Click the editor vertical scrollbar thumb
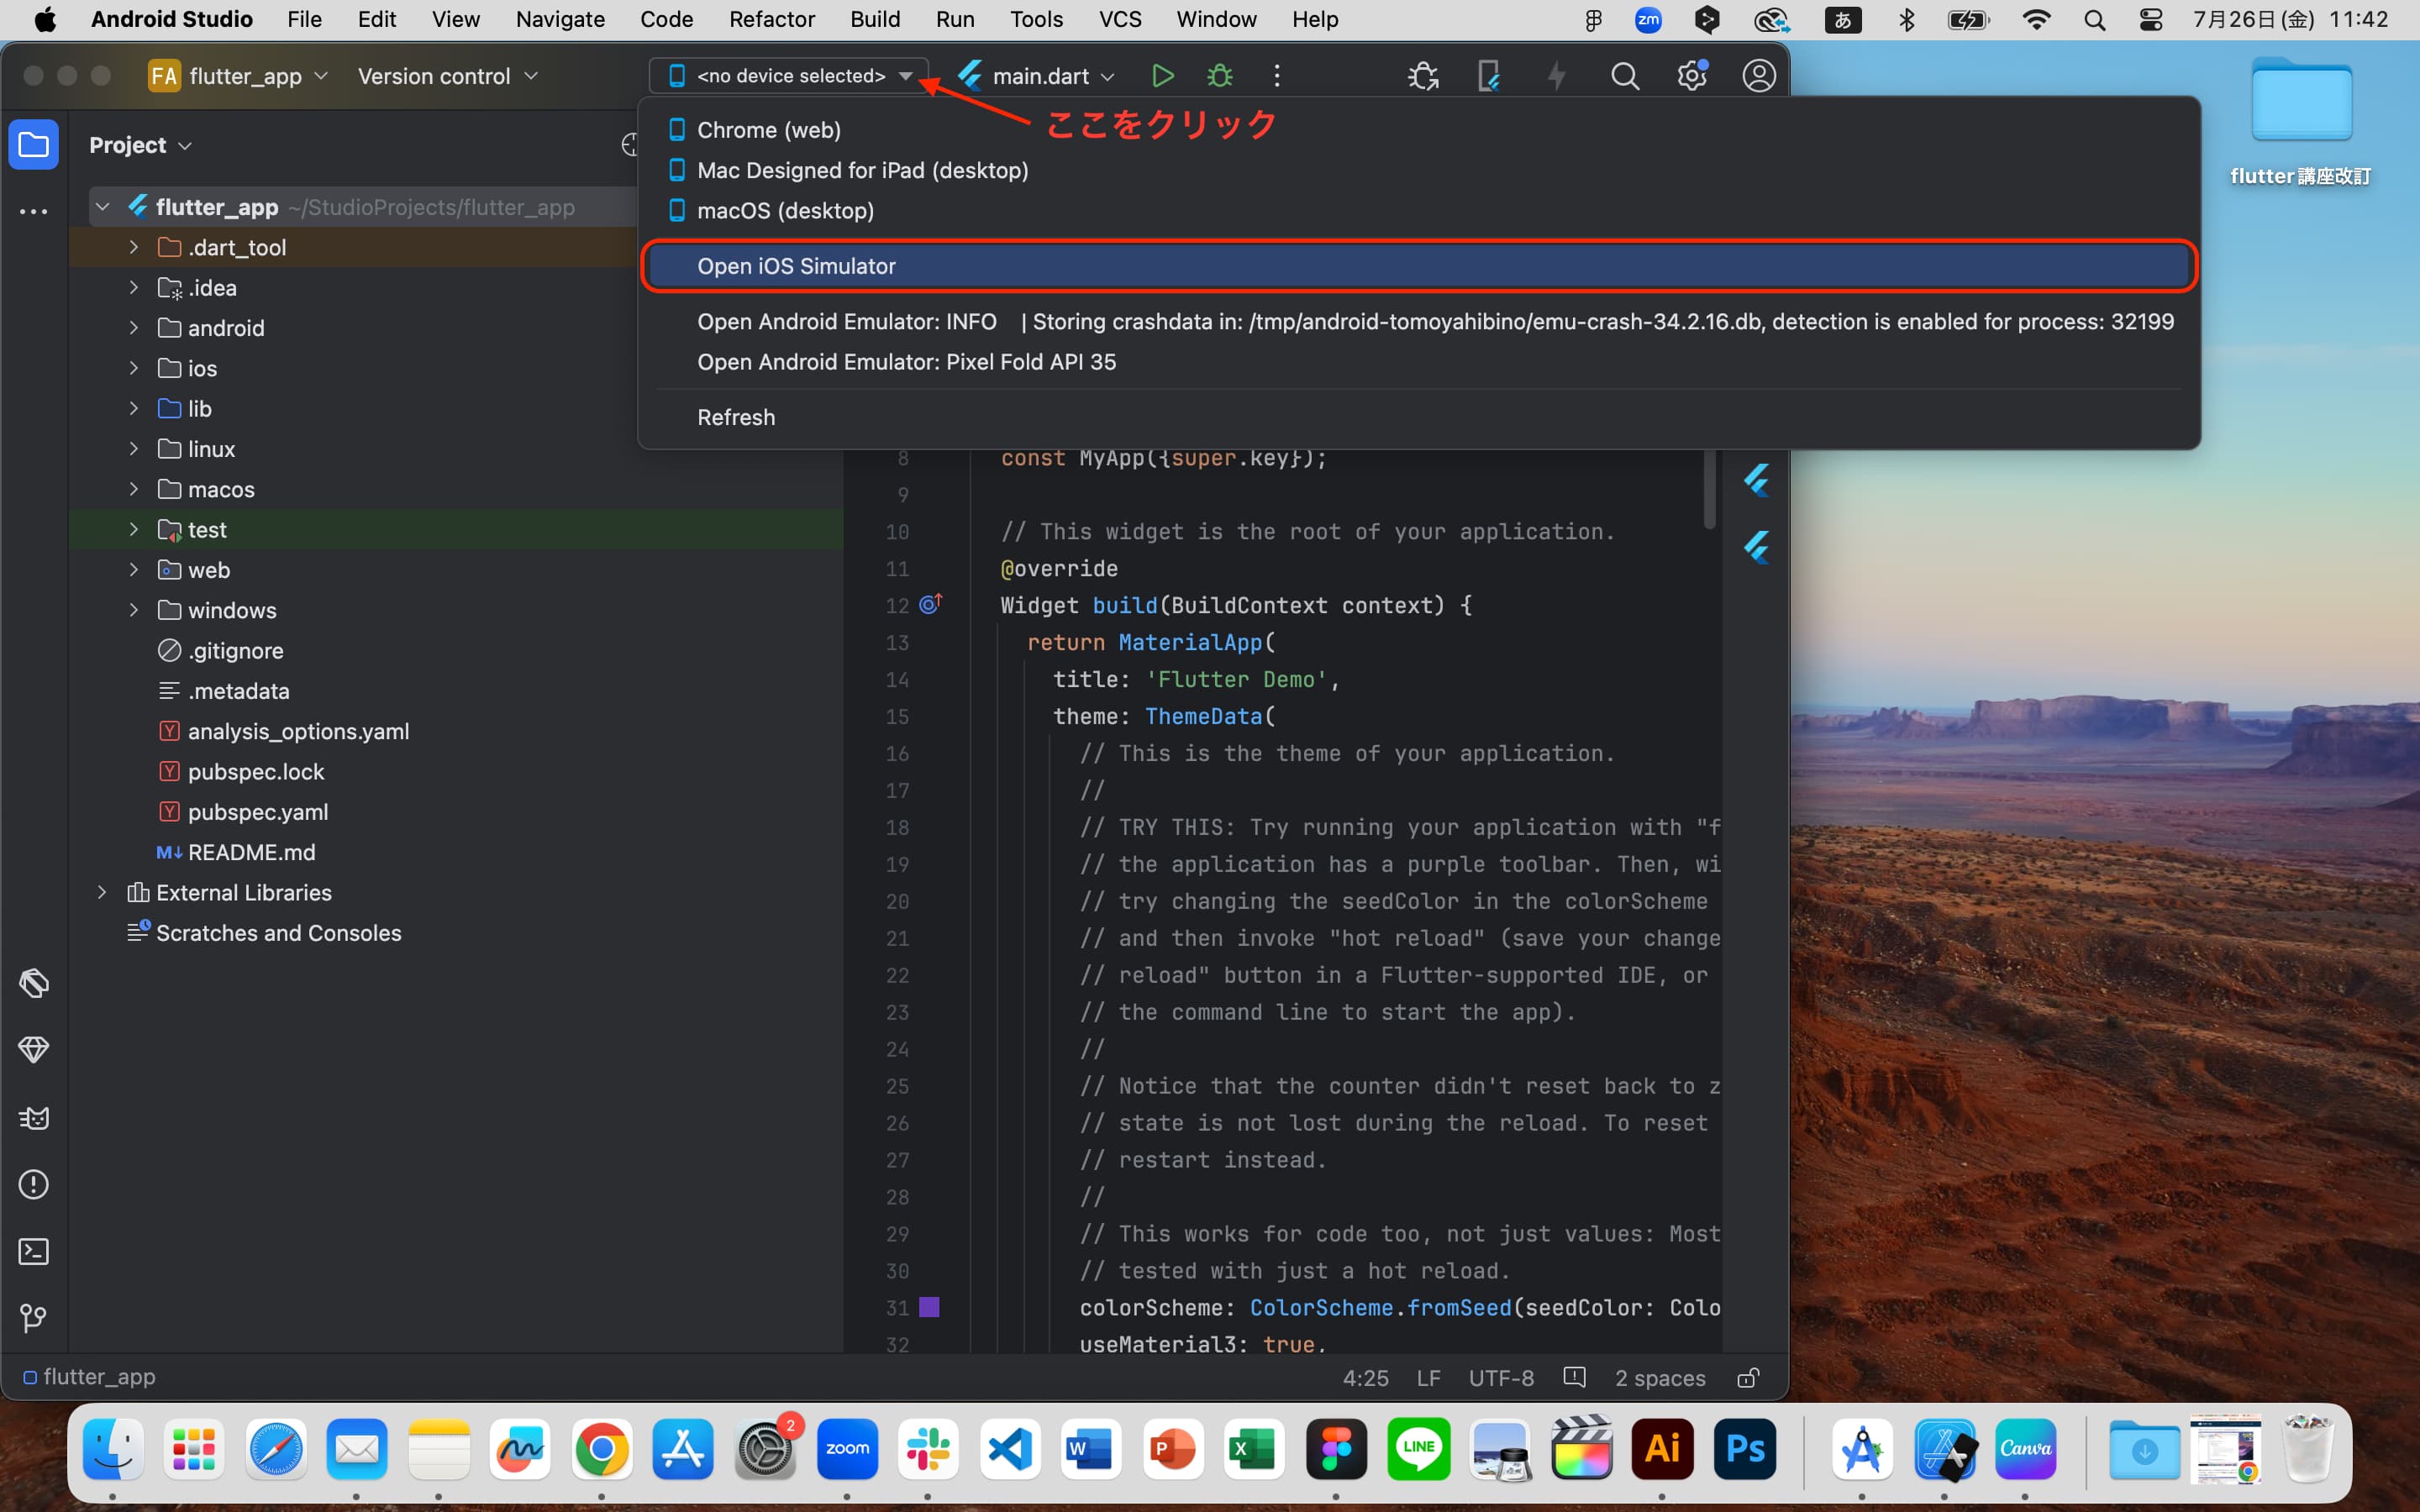 (x=1709, y=488)
